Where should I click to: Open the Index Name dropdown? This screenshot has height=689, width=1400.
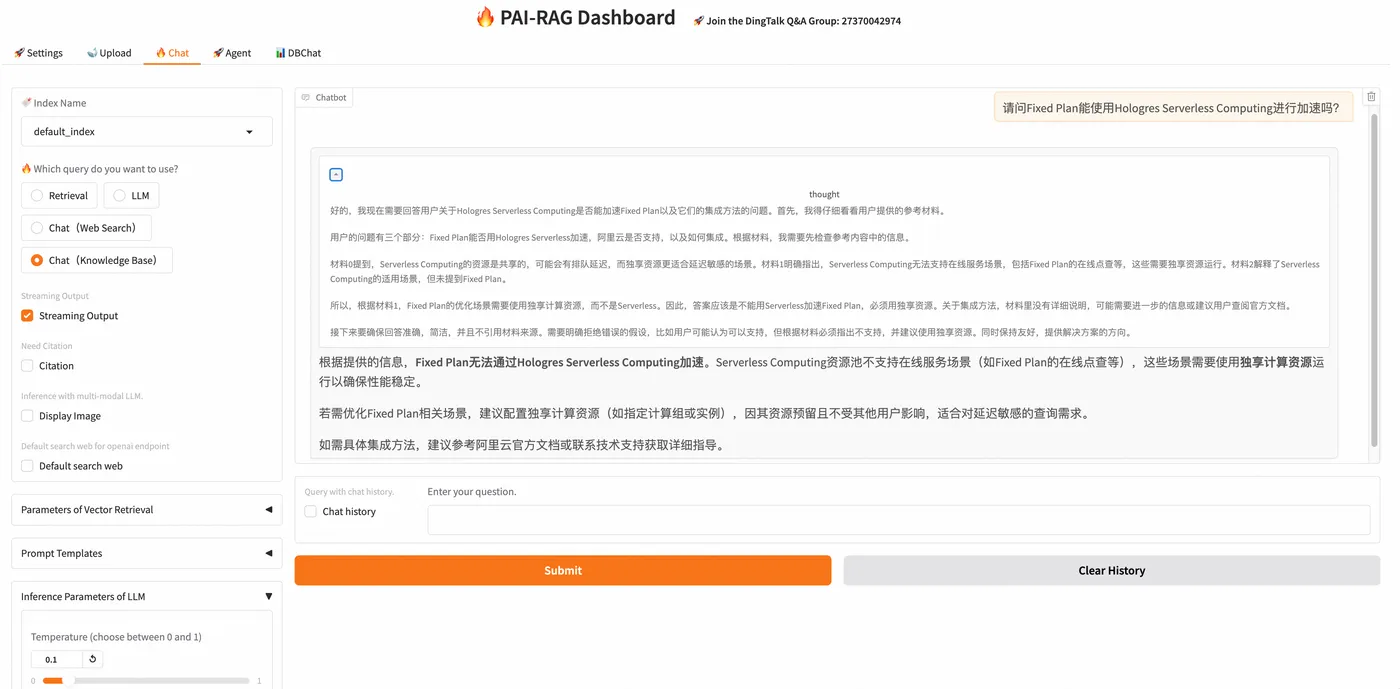pos(147,131)
